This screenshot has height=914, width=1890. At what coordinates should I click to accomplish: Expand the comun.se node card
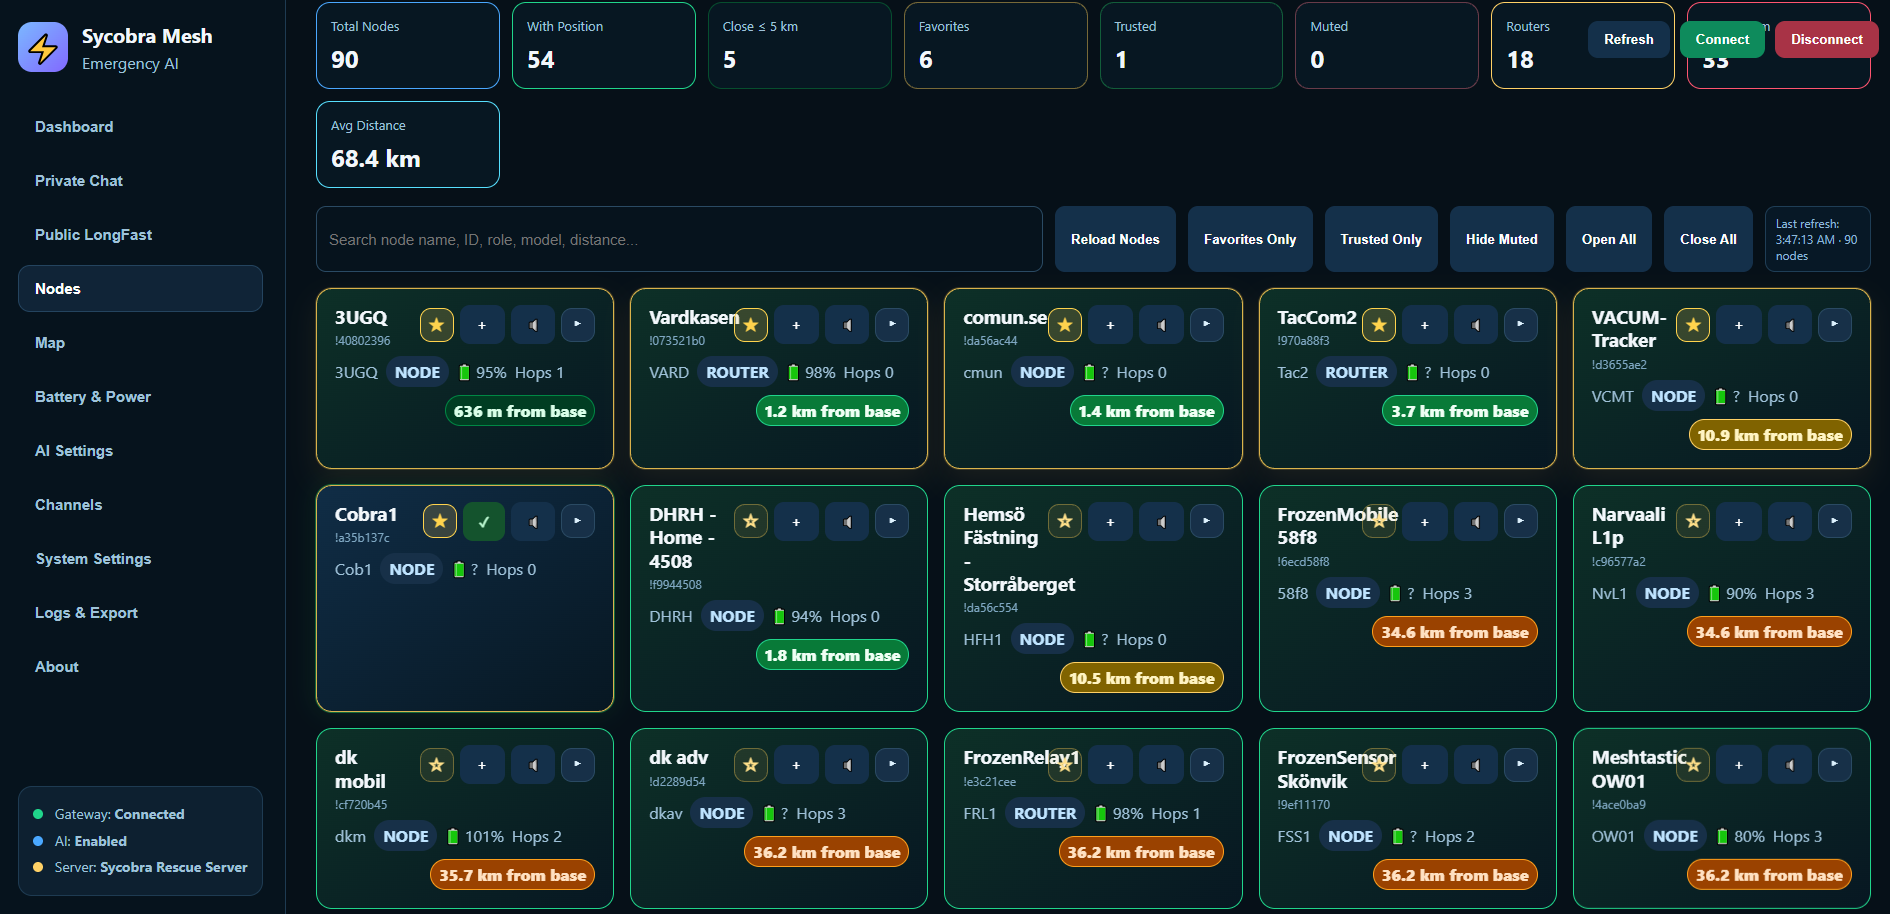(1206, 324)
